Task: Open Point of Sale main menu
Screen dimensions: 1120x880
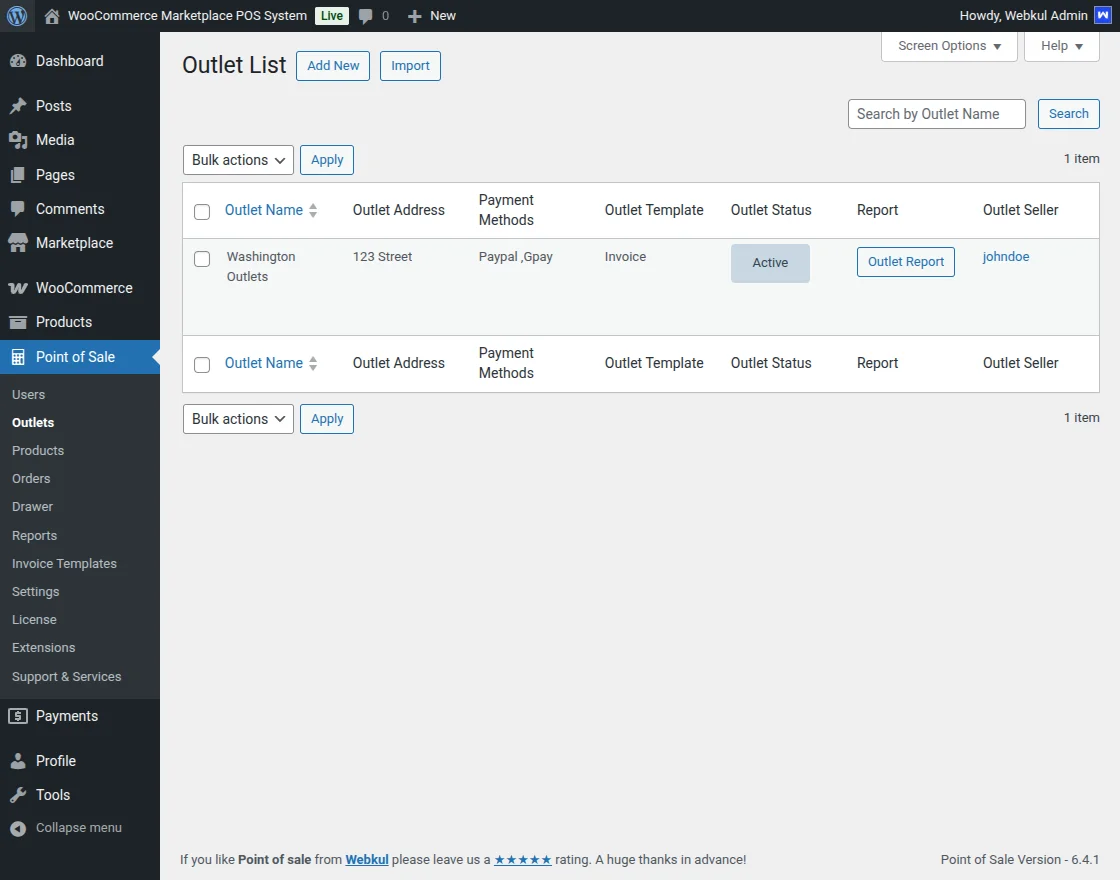Action: (x=80, y=357)
